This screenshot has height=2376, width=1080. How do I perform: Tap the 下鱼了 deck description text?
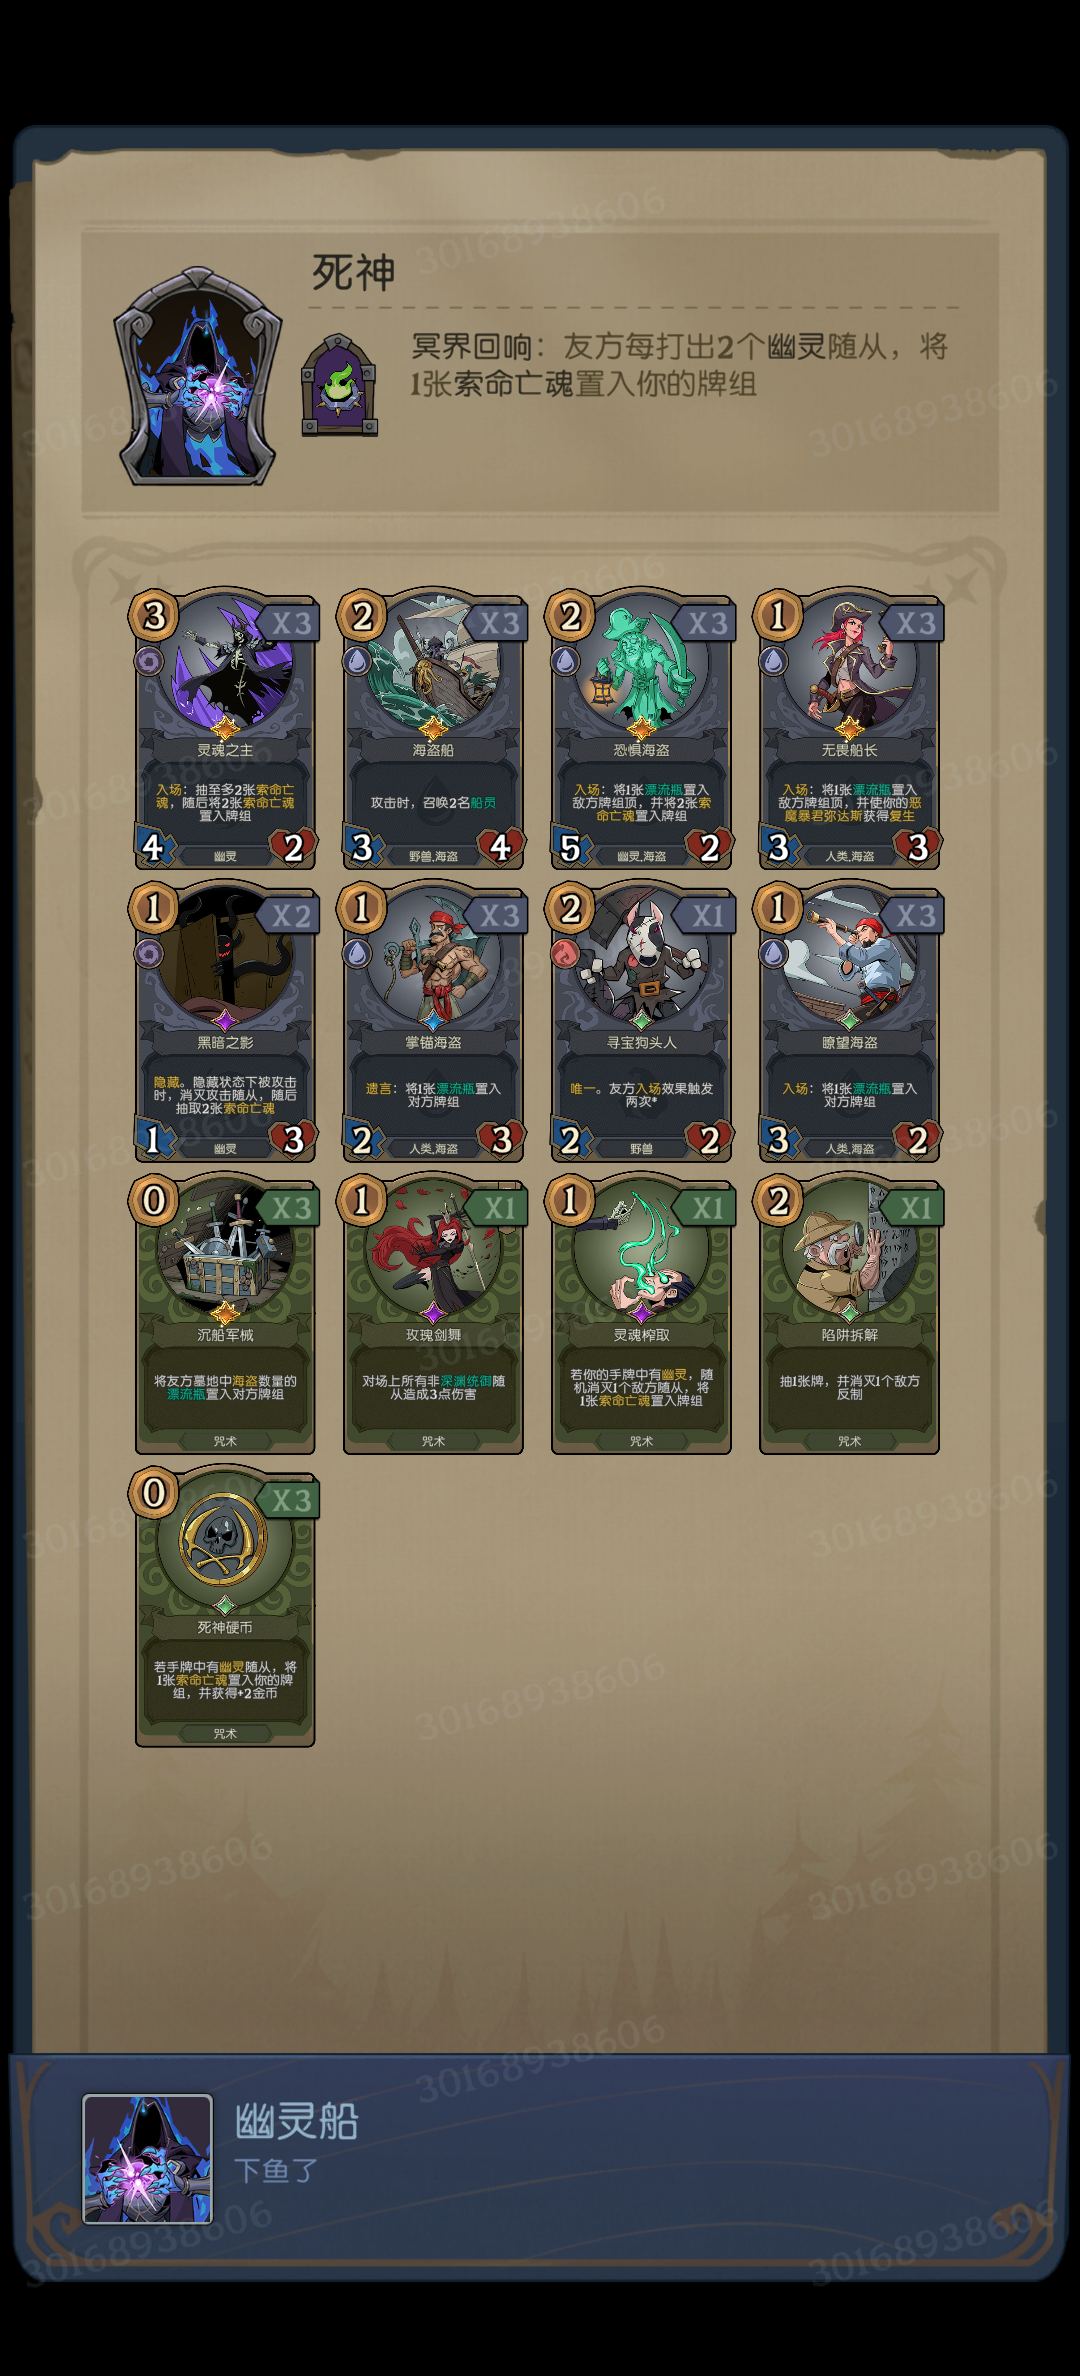click(276, 2171)
